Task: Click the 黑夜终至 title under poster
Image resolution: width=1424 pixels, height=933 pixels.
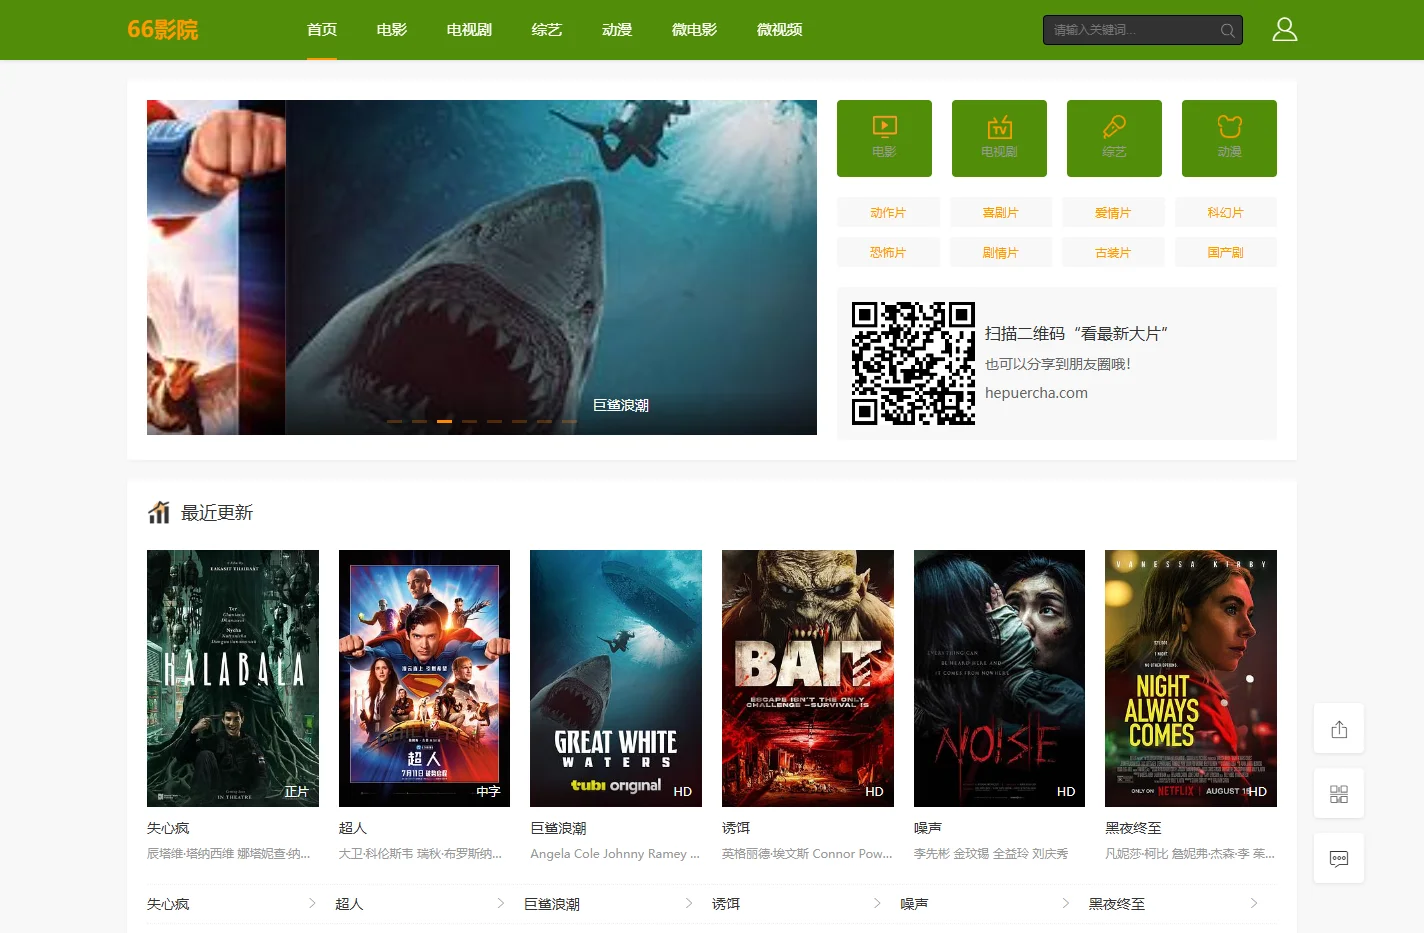Action: tap(1133, 828)
